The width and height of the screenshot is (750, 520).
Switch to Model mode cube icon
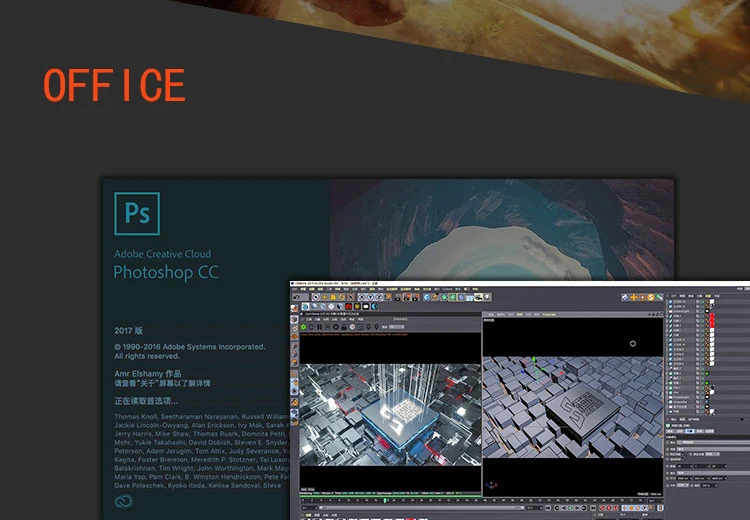[x=294, y=320]
